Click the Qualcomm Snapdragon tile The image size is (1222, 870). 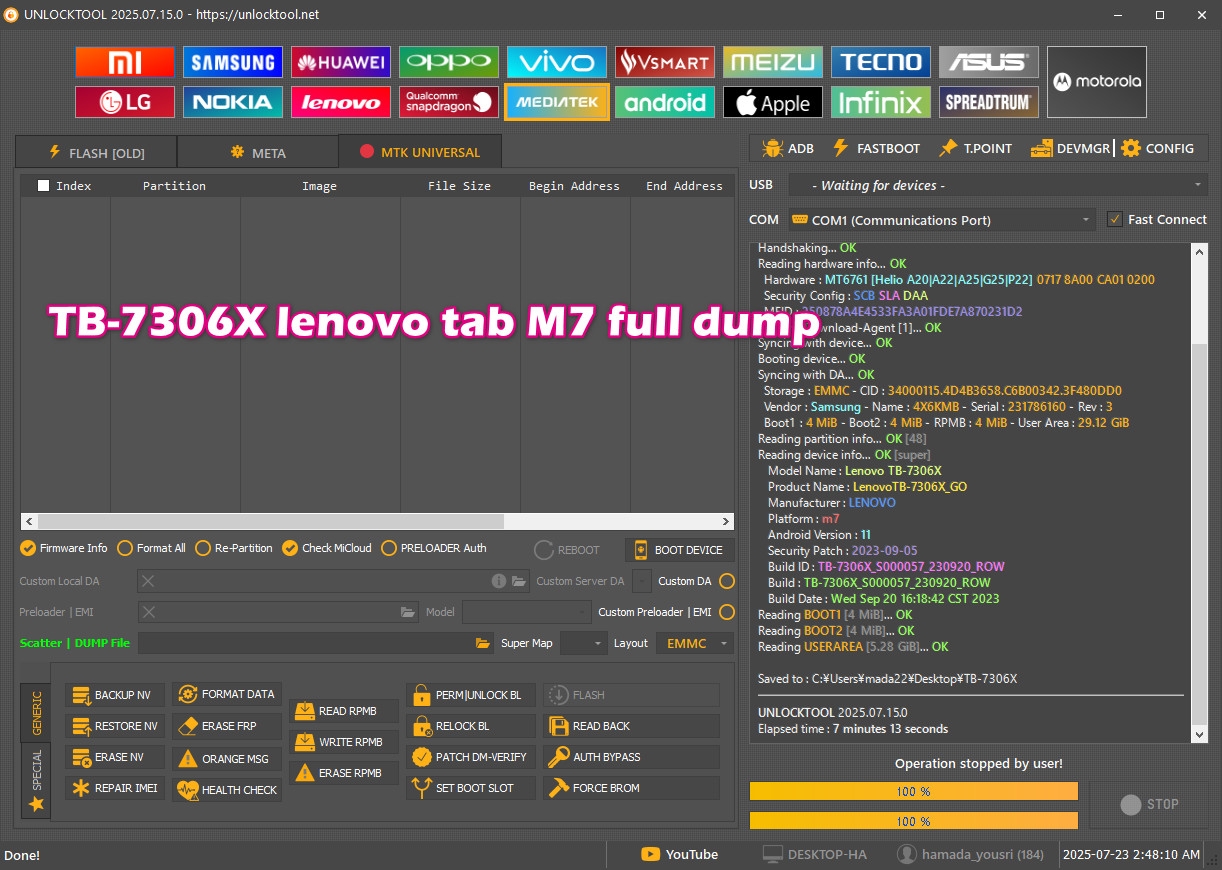coord(449,102)
